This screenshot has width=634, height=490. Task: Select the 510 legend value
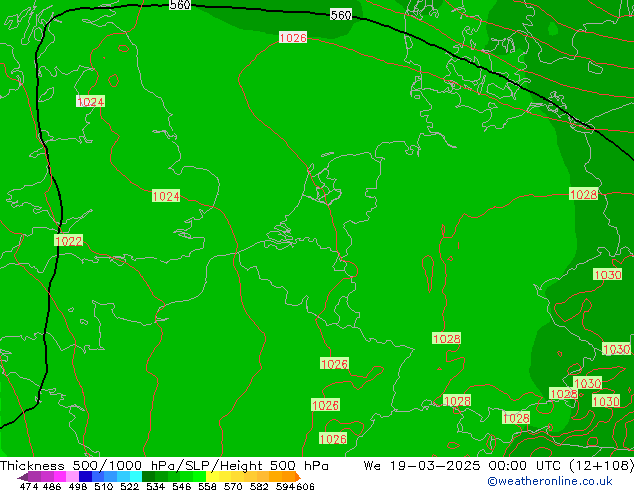point(104,486)
